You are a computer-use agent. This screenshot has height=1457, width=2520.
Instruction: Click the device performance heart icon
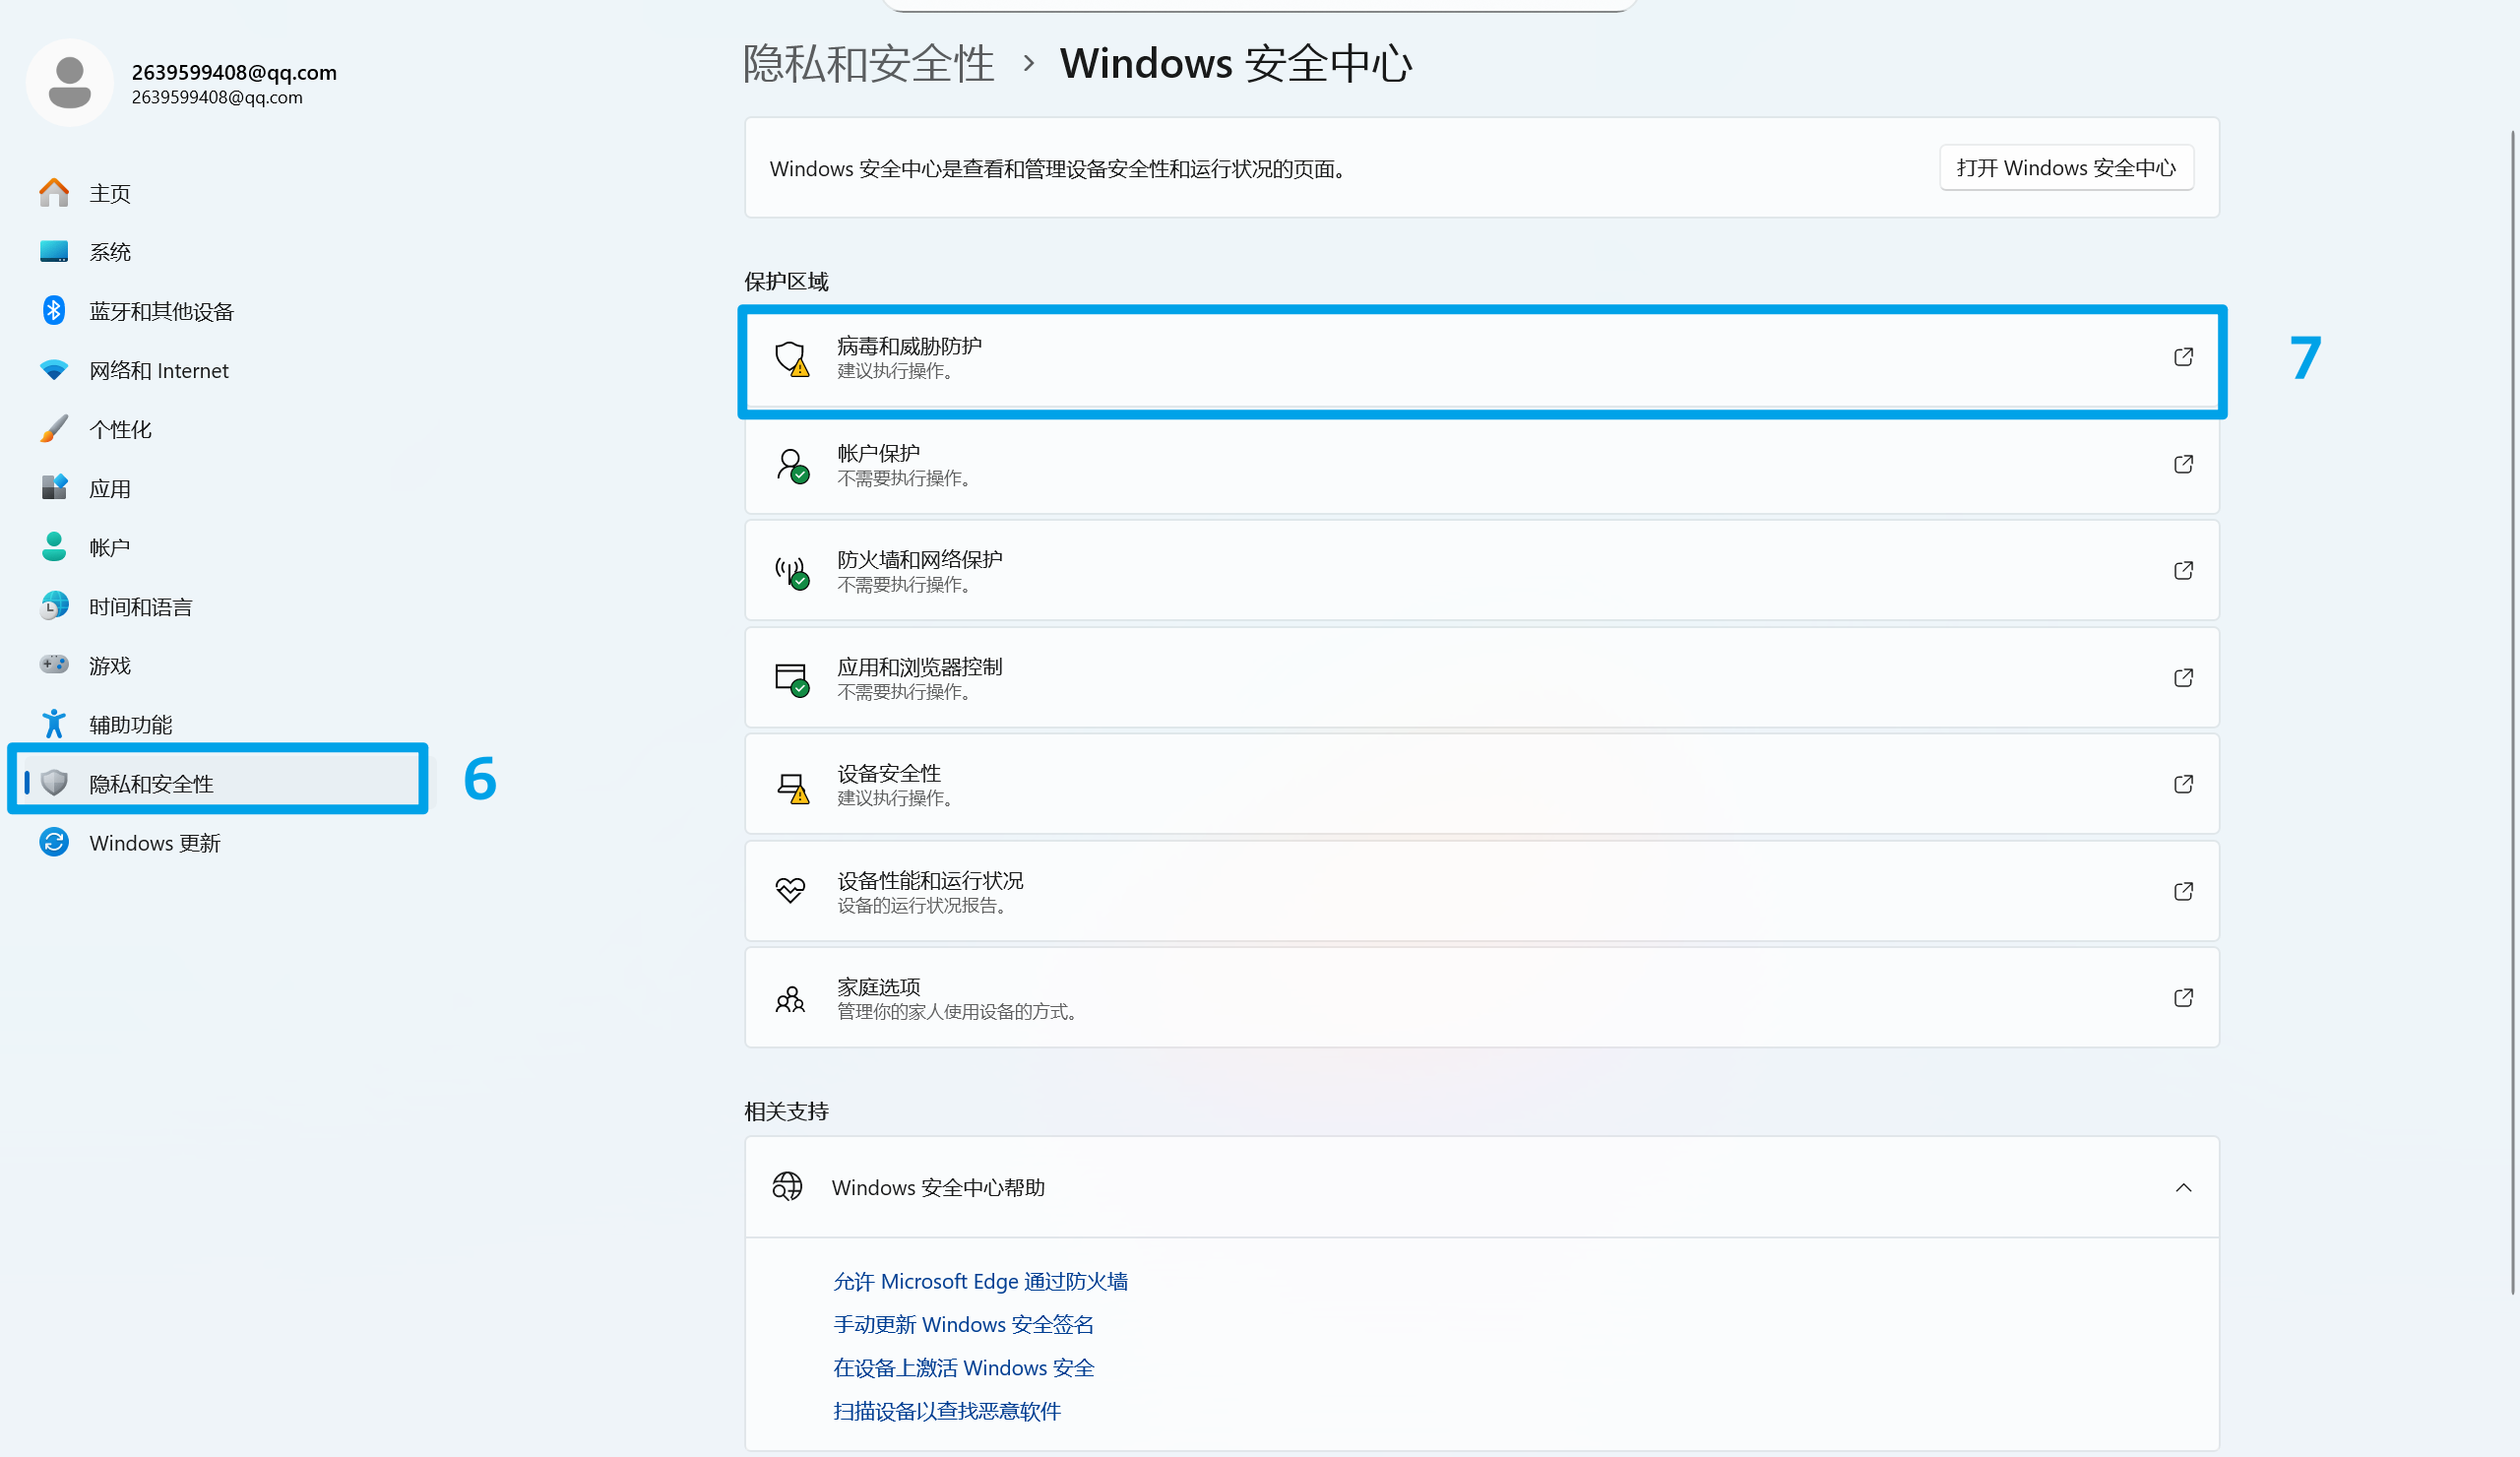coord(790,891)
